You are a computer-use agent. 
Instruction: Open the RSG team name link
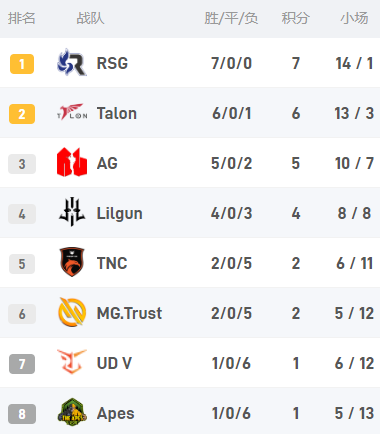tap(112, 63)
